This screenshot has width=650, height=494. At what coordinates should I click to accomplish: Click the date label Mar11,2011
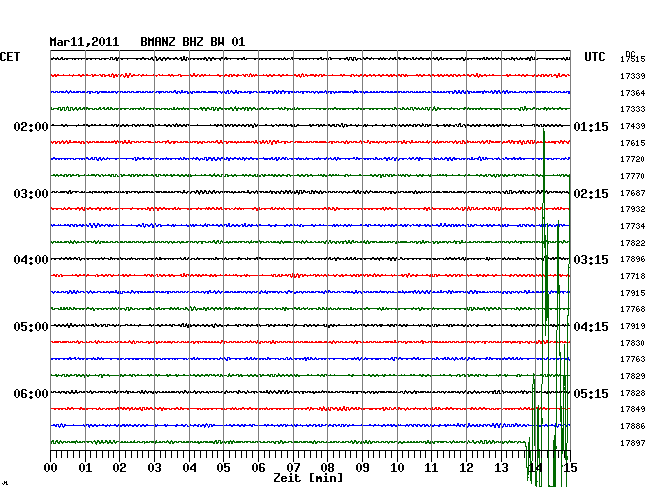pyautogui.click(x=84, y=42)
